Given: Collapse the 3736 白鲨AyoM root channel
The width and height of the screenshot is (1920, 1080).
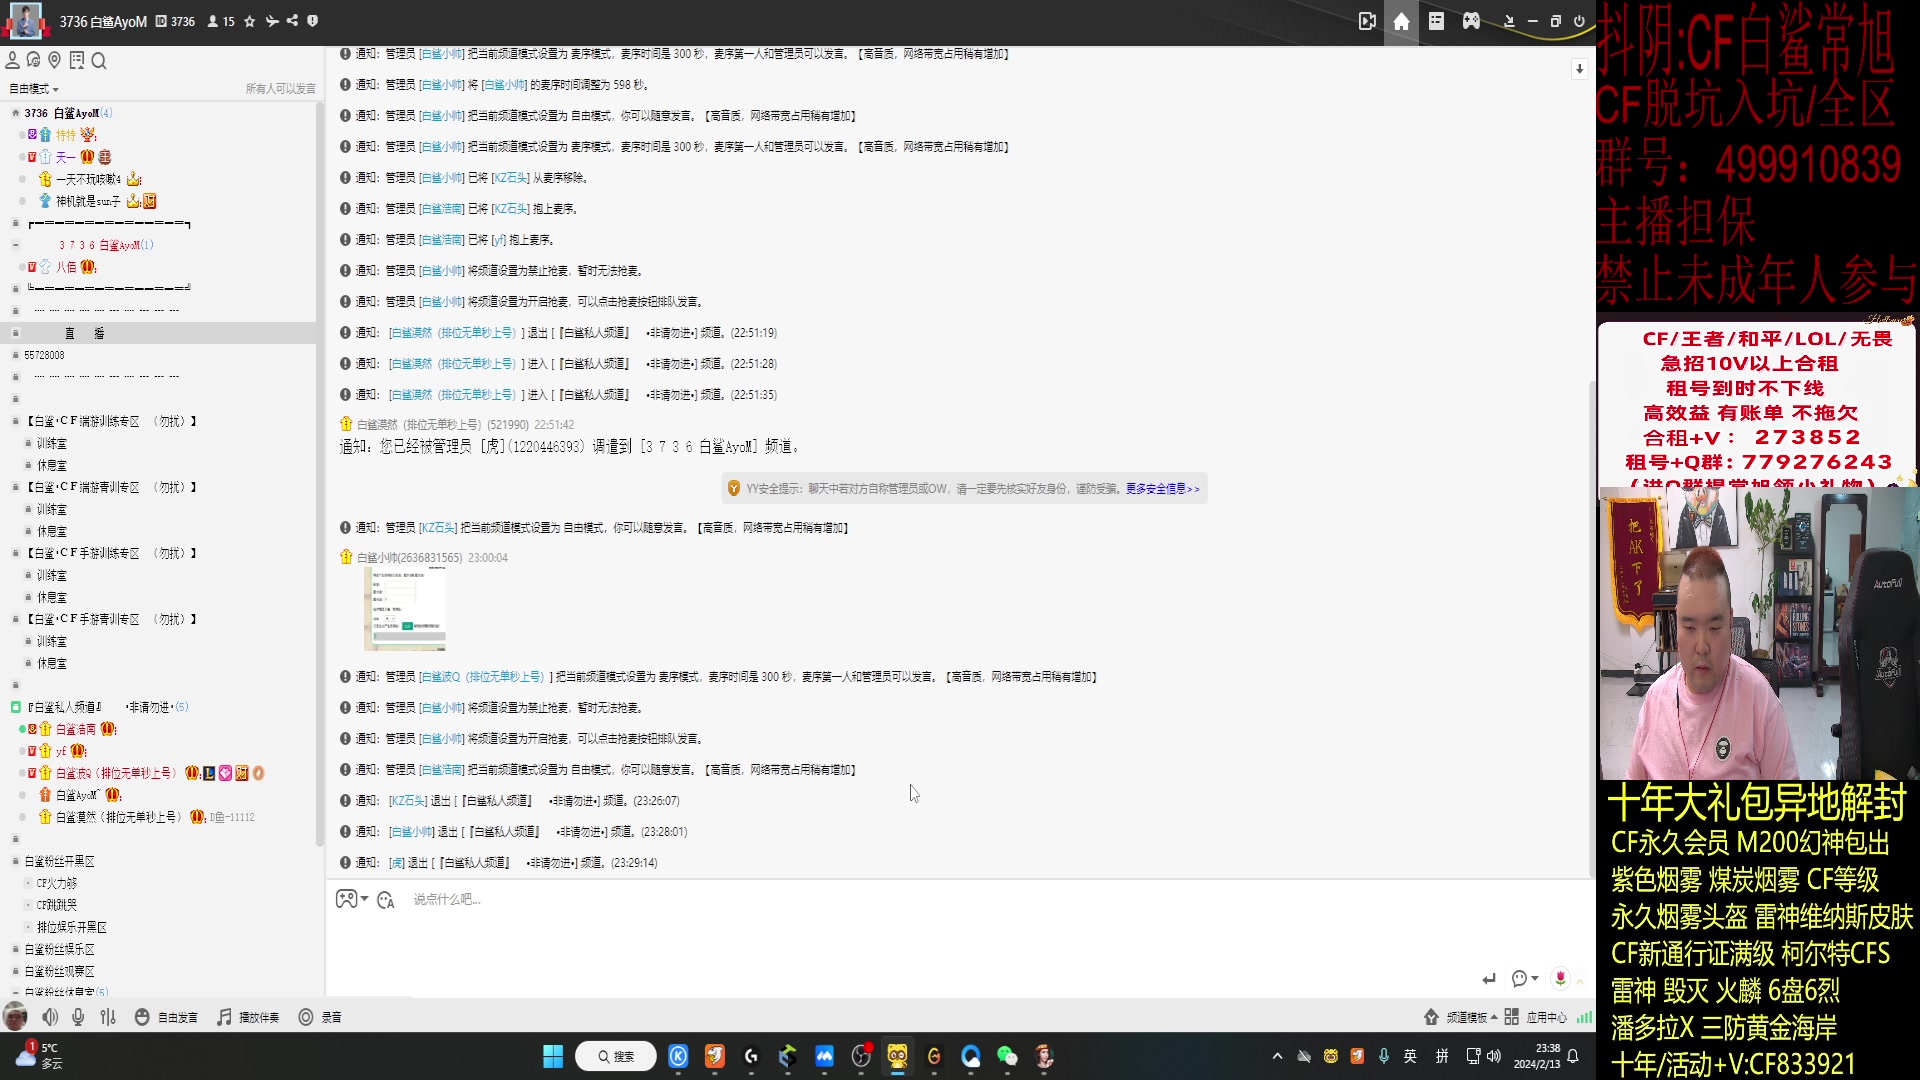Looking at the screenshot, I should (15, 113).
